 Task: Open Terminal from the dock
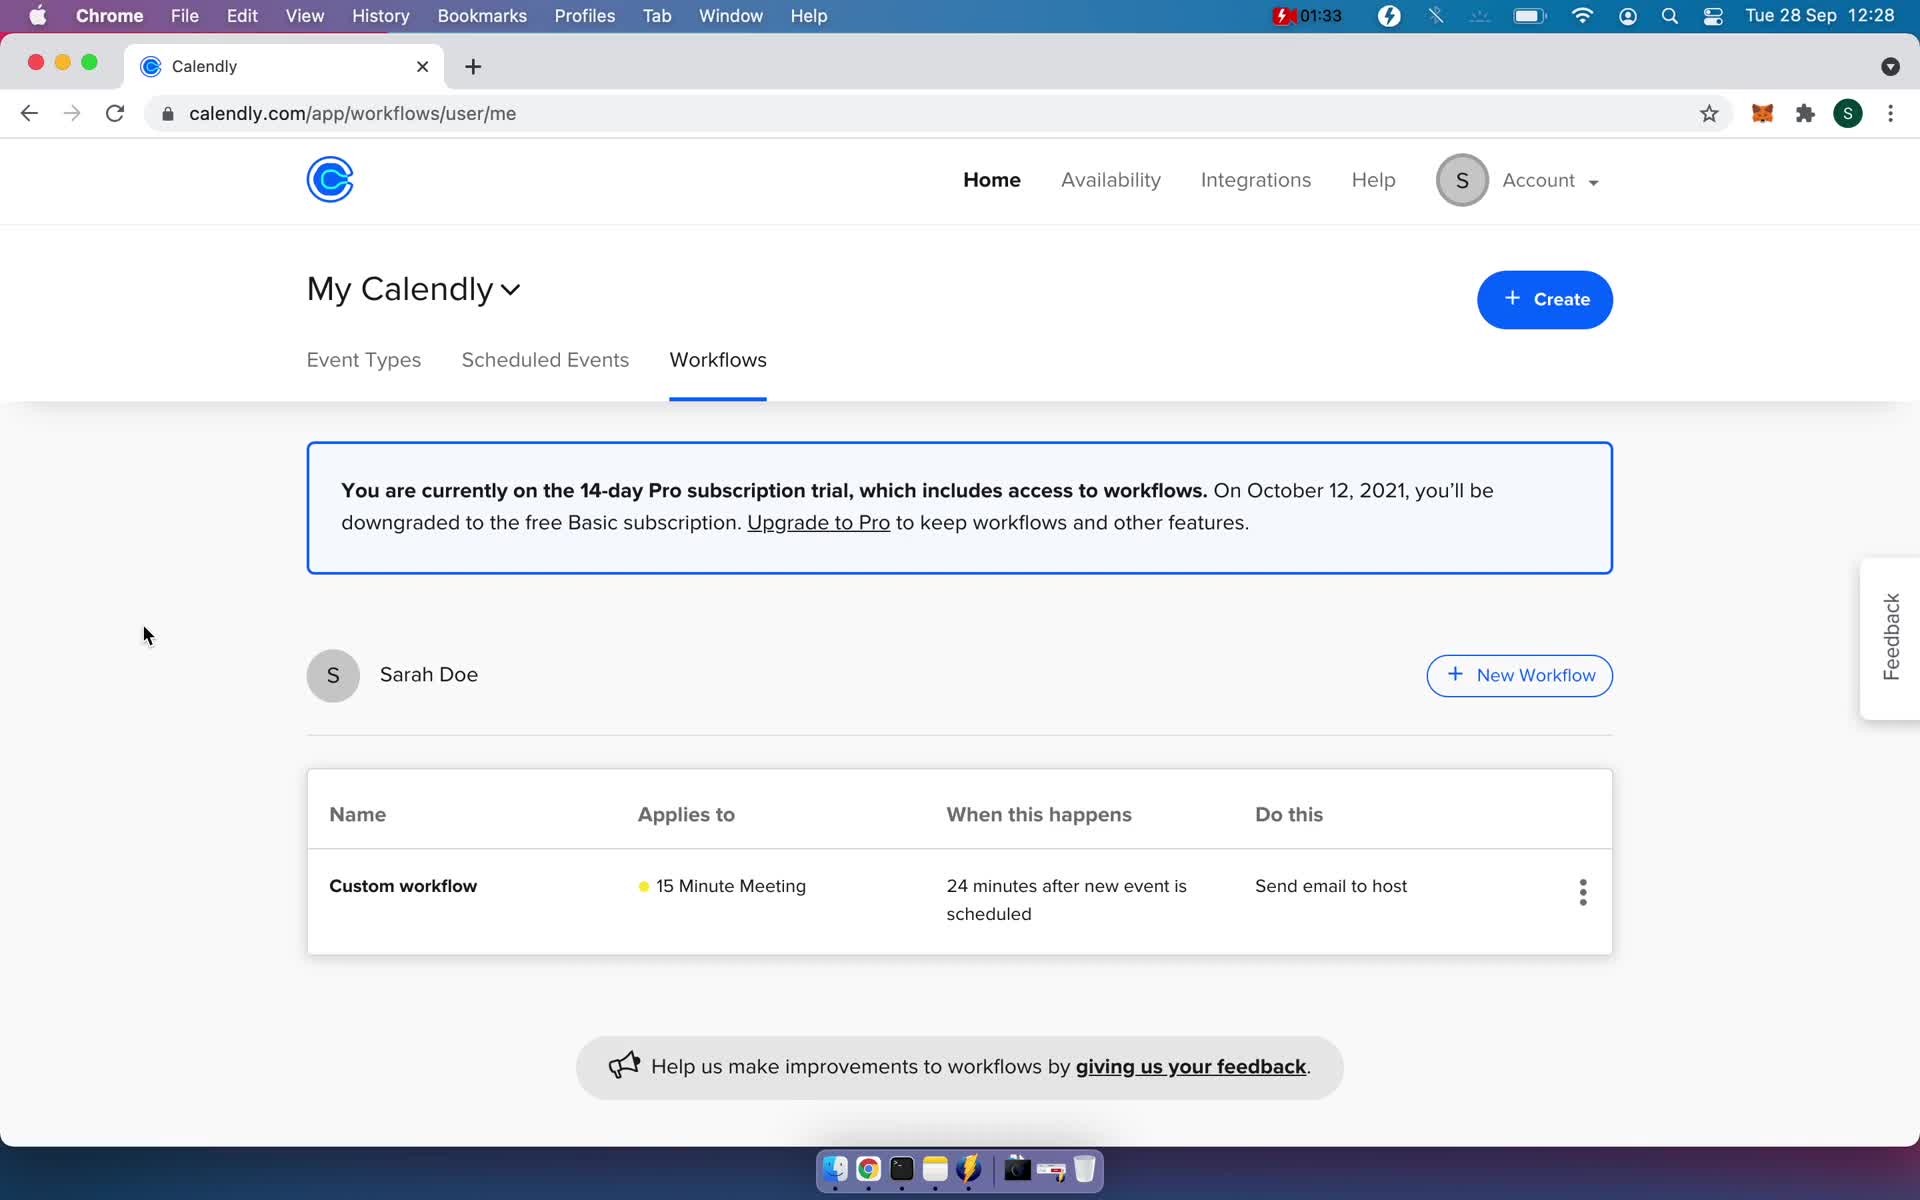pos(902,1169)
